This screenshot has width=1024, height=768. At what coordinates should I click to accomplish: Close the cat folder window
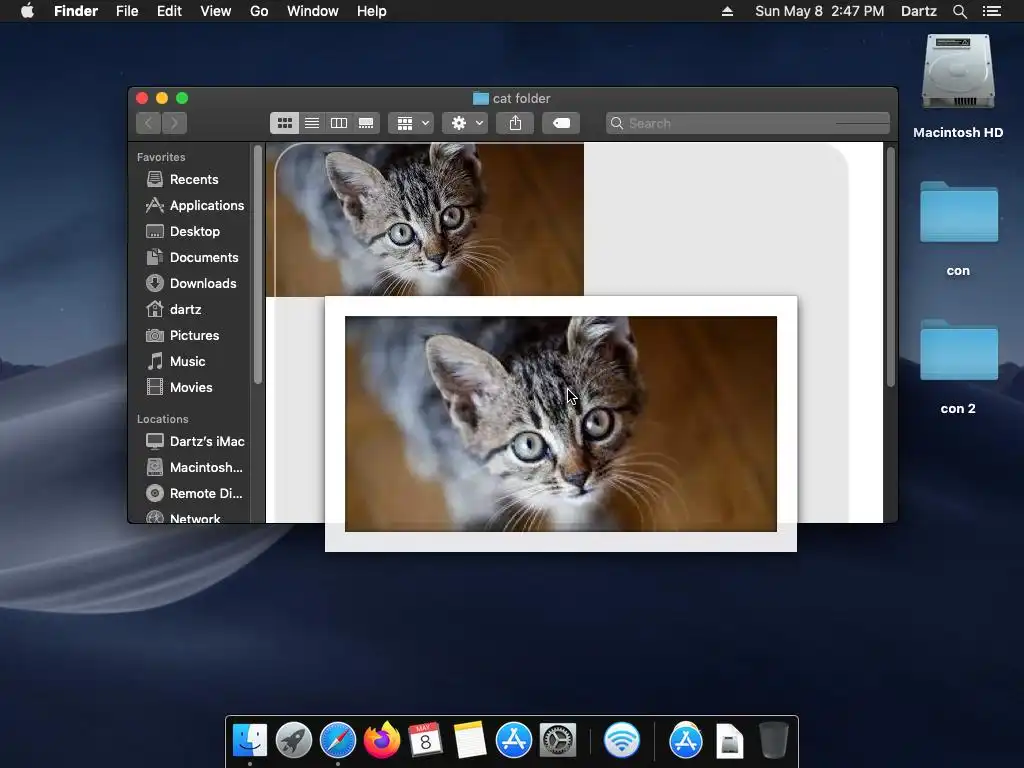click(142, 98)
